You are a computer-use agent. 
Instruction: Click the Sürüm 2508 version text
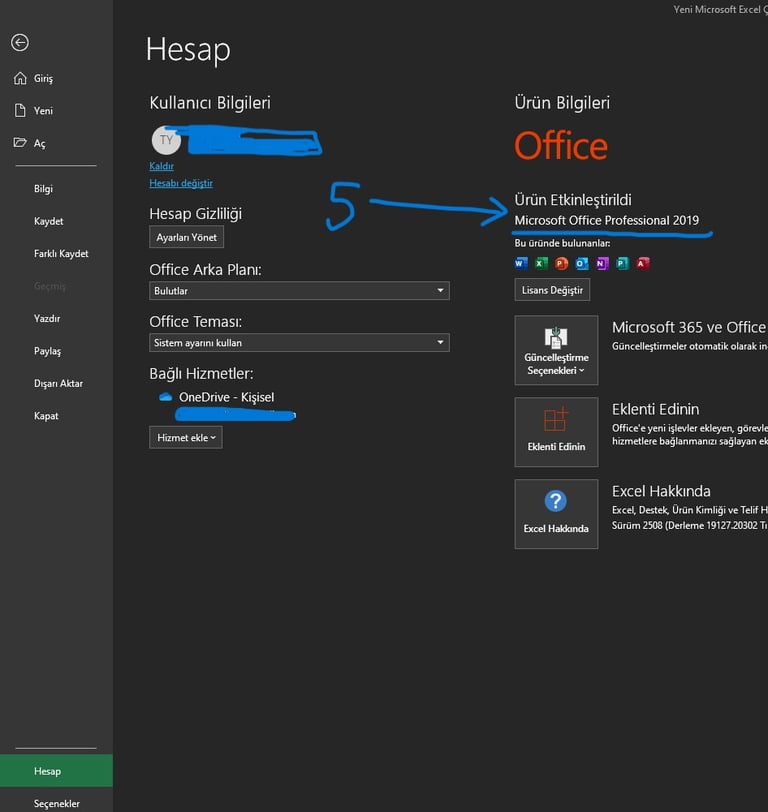coord(689,526)
